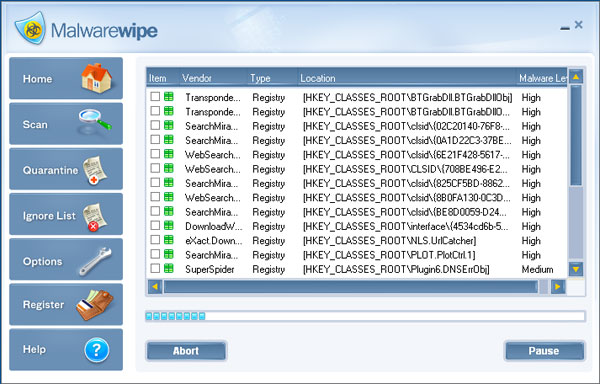Open the Register section
The height and width of the screenshot is (384, 600).
66,304
